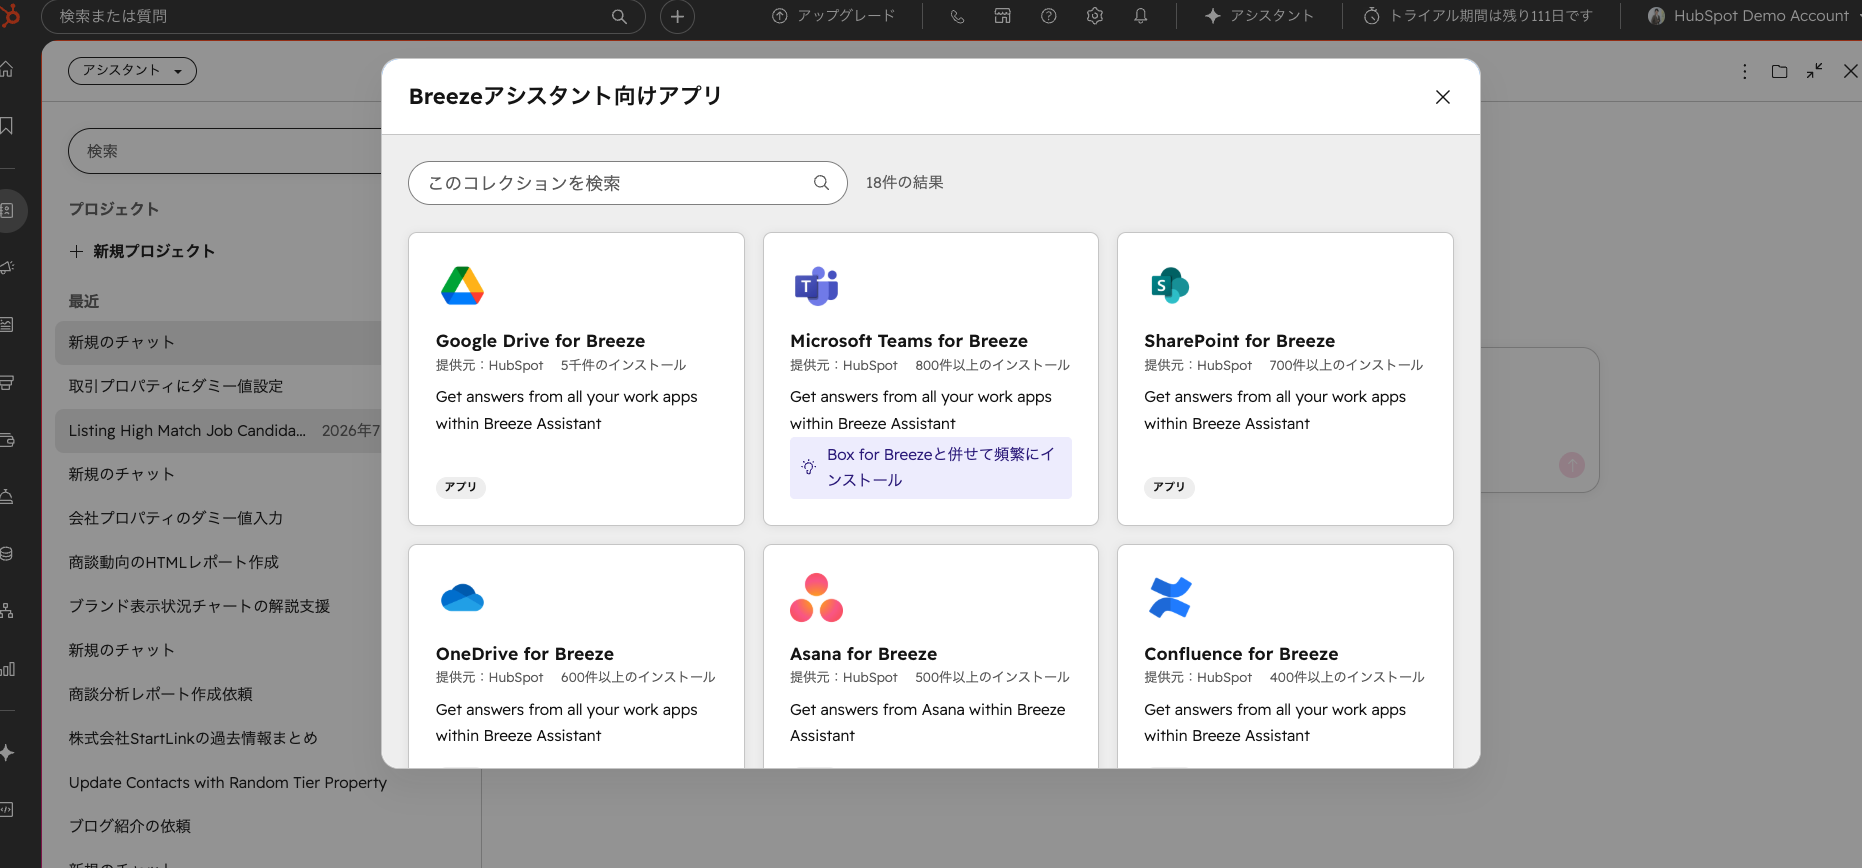The height and width of the screenshot is (868, 1862).
Task: Click the Google Drive logo icon
Action: click(462, 286)
